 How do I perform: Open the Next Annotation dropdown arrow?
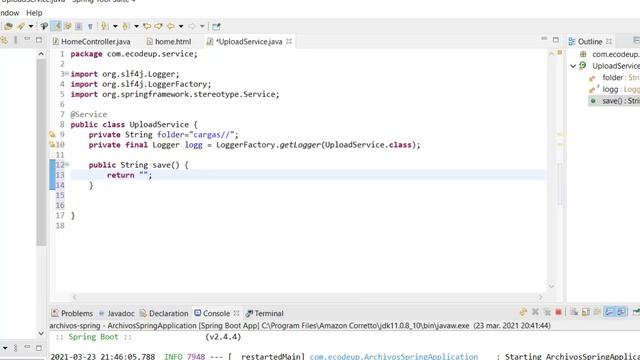[x=115, y=27]
